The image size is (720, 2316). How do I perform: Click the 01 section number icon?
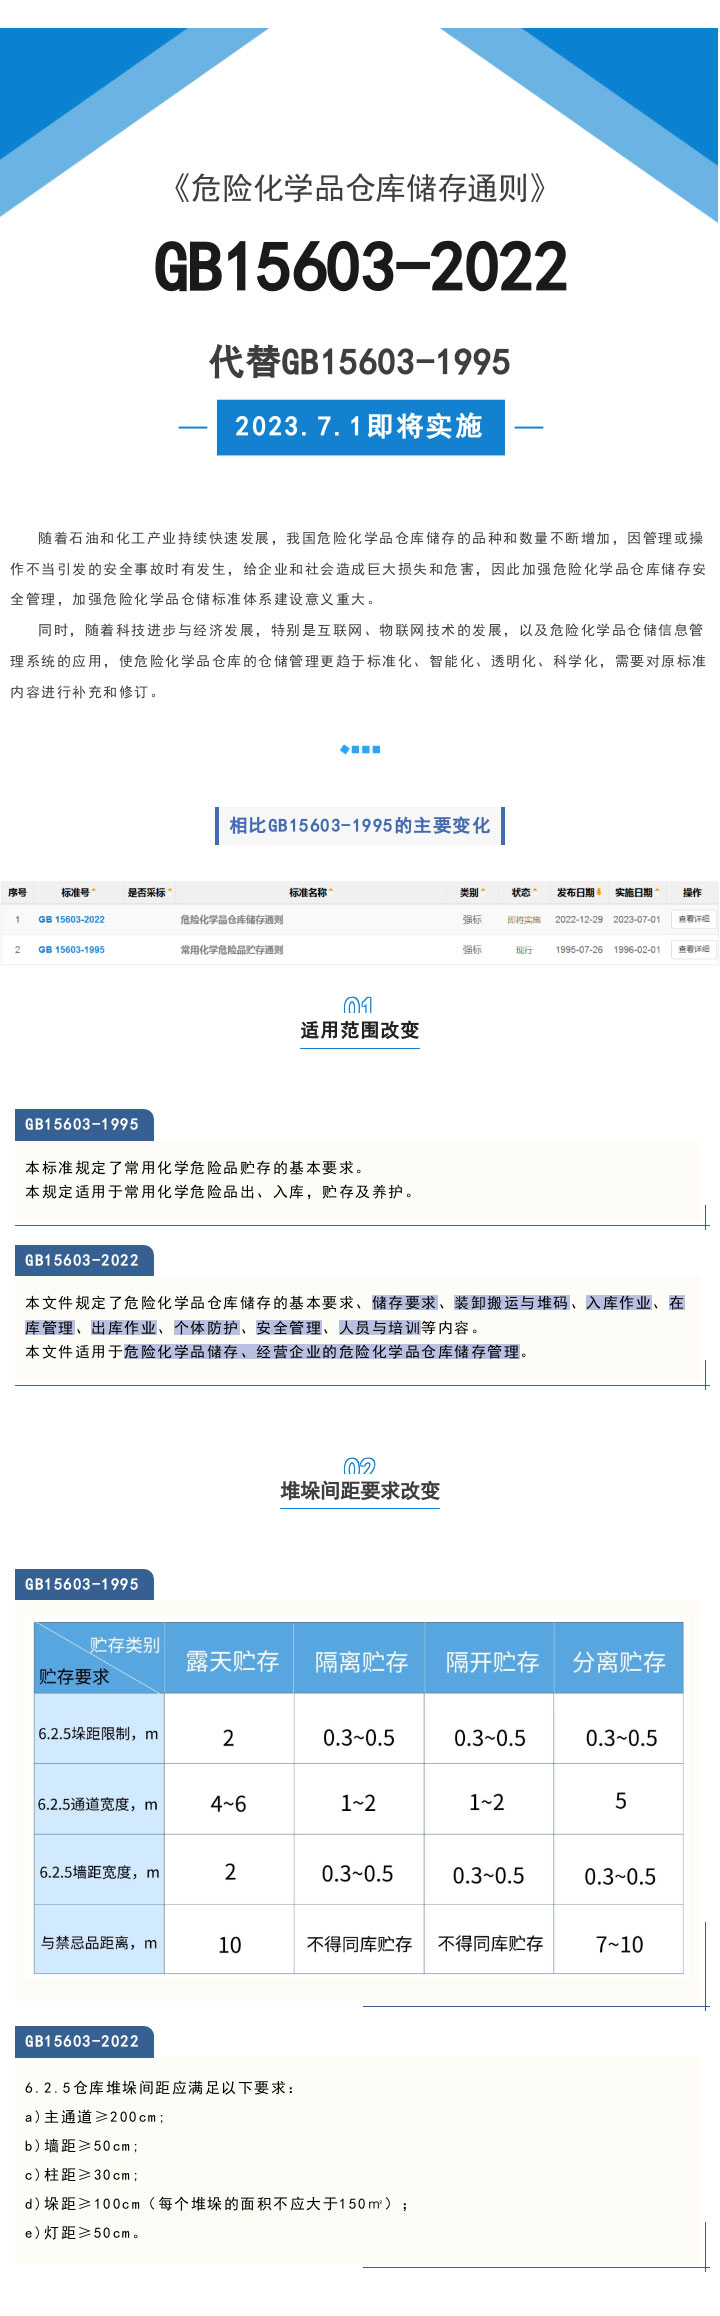click(x=358, y=1005)
